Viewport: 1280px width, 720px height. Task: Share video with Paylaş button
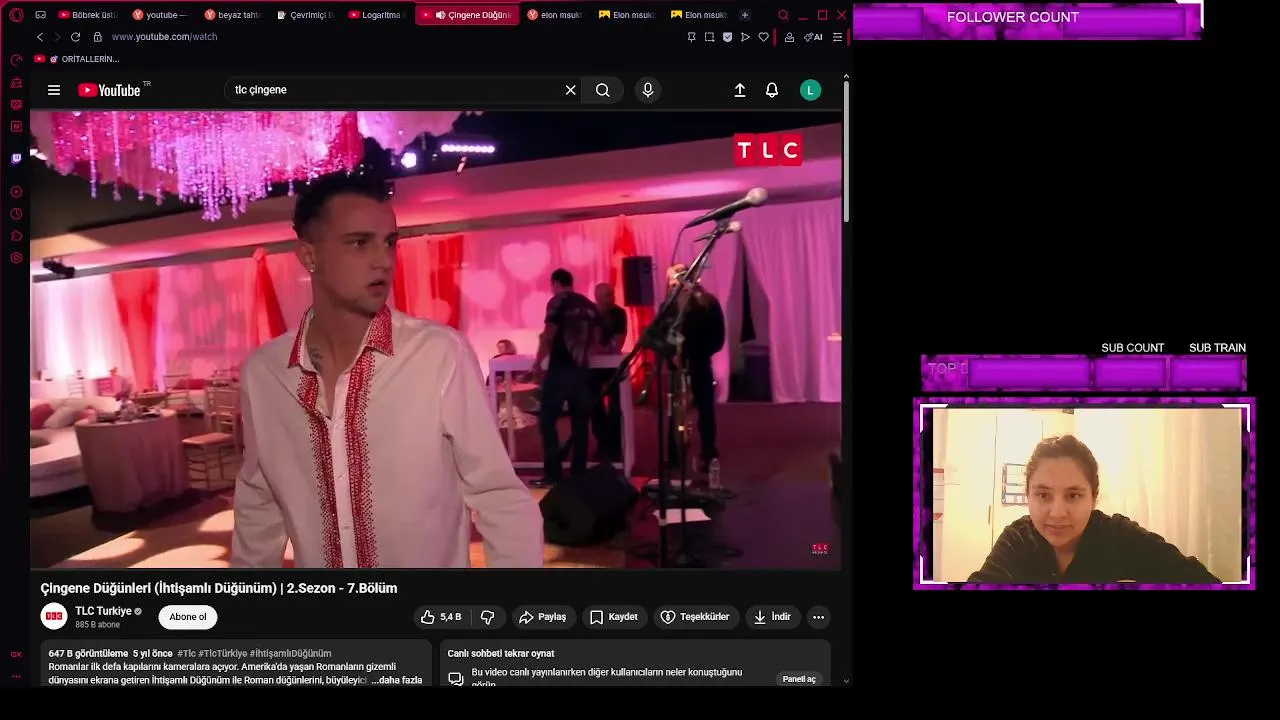[x=543, y=617]
